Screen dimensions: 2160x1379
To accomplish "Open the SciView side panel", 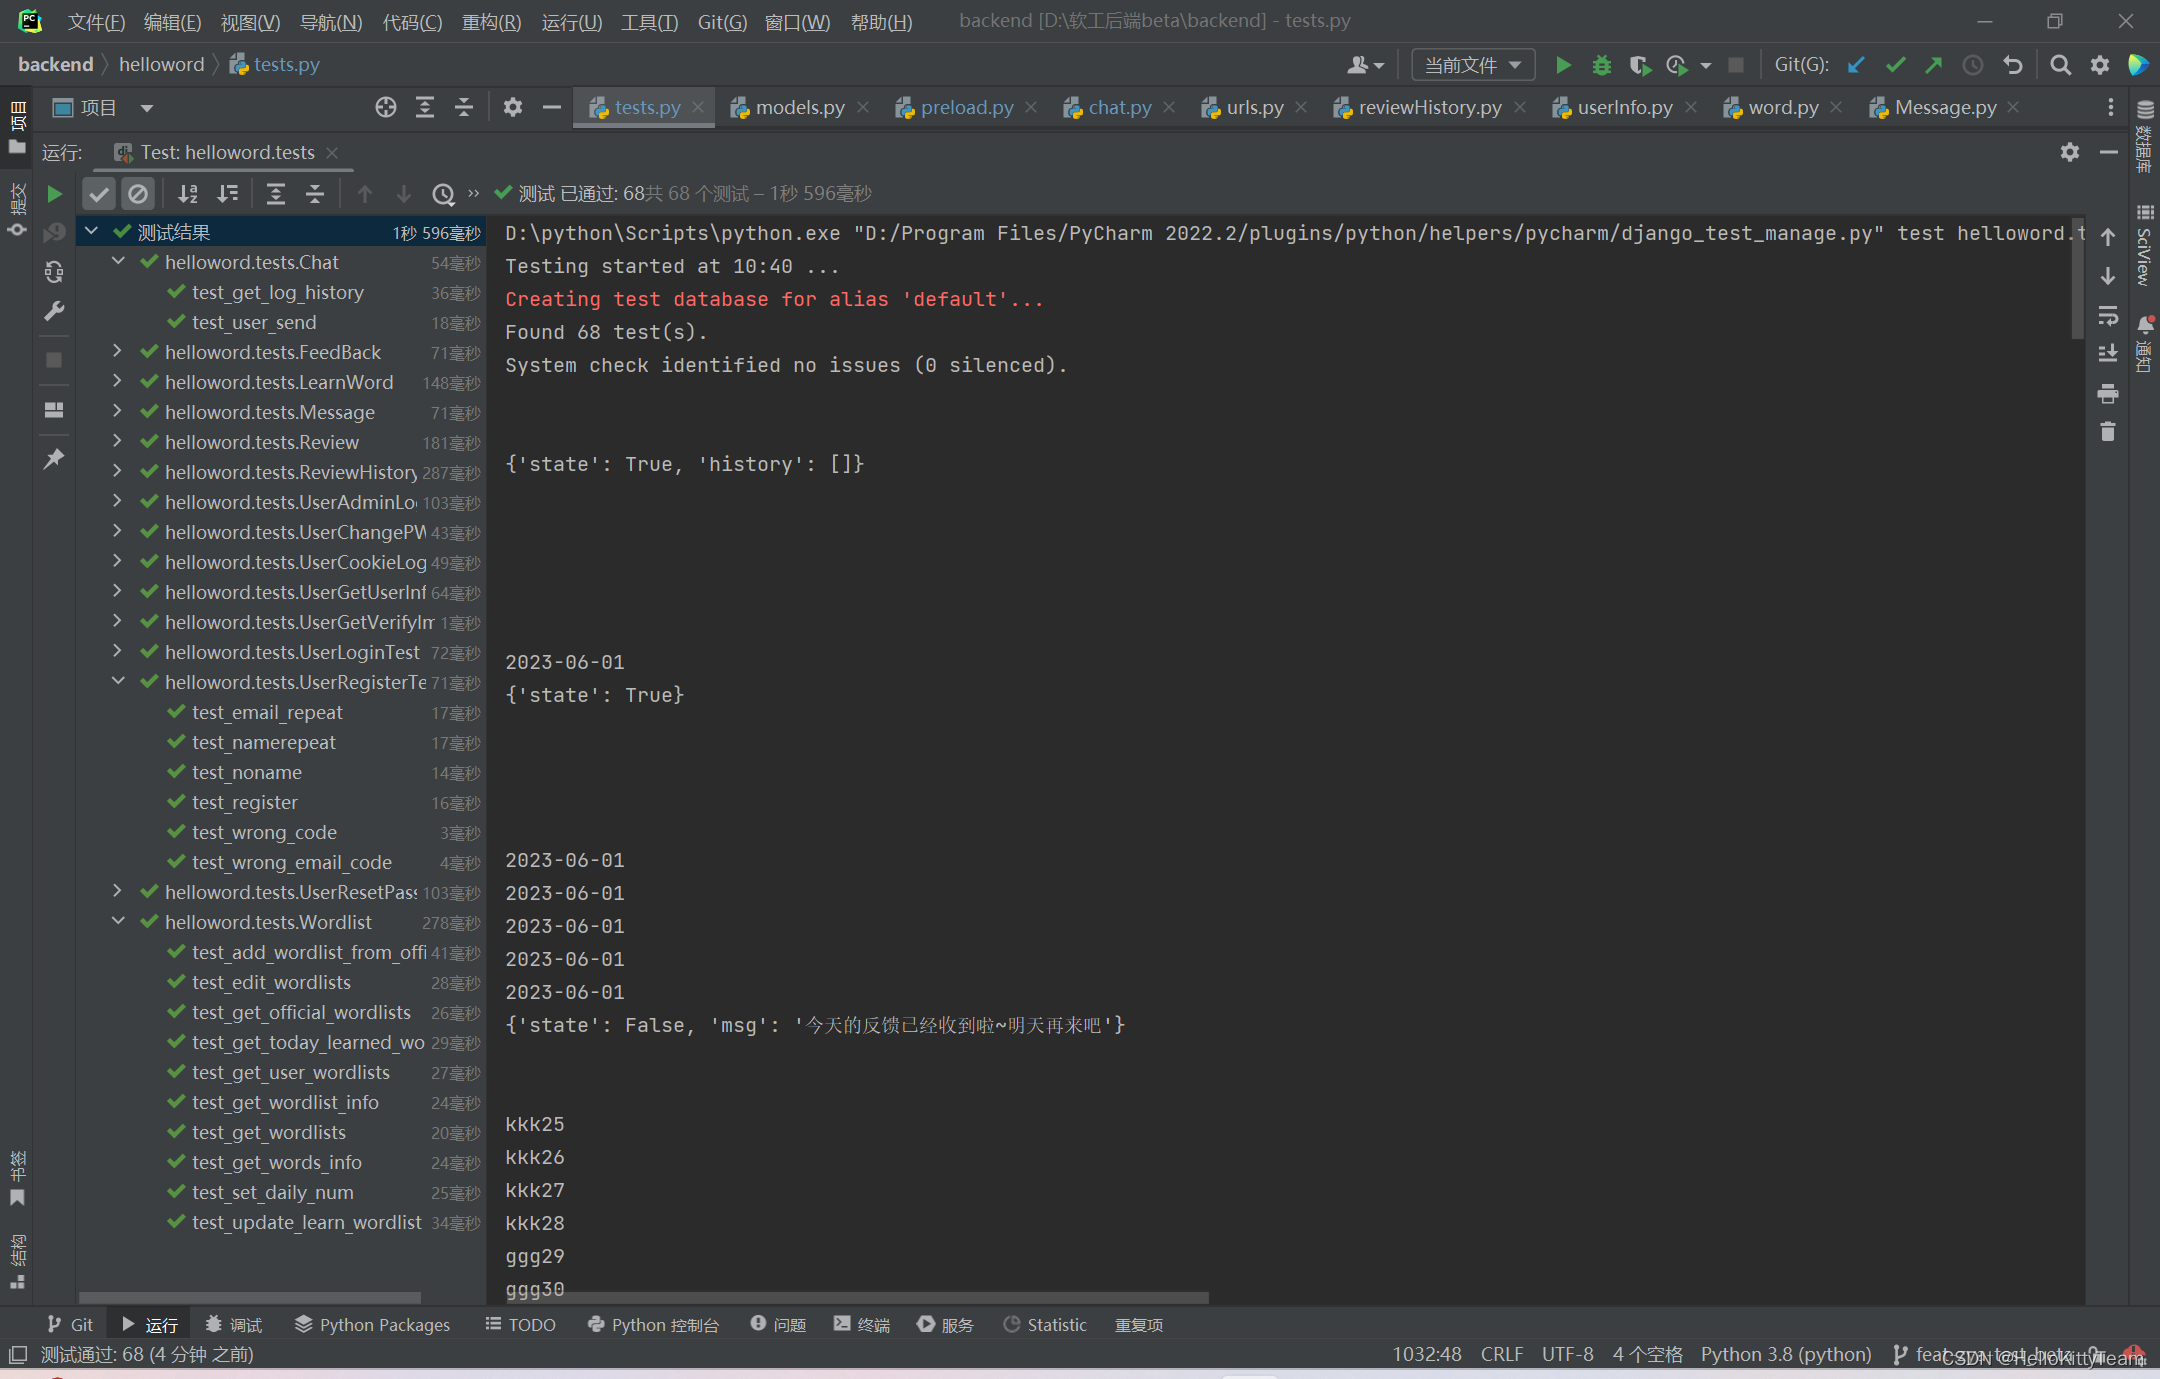I will (2145, 245).
